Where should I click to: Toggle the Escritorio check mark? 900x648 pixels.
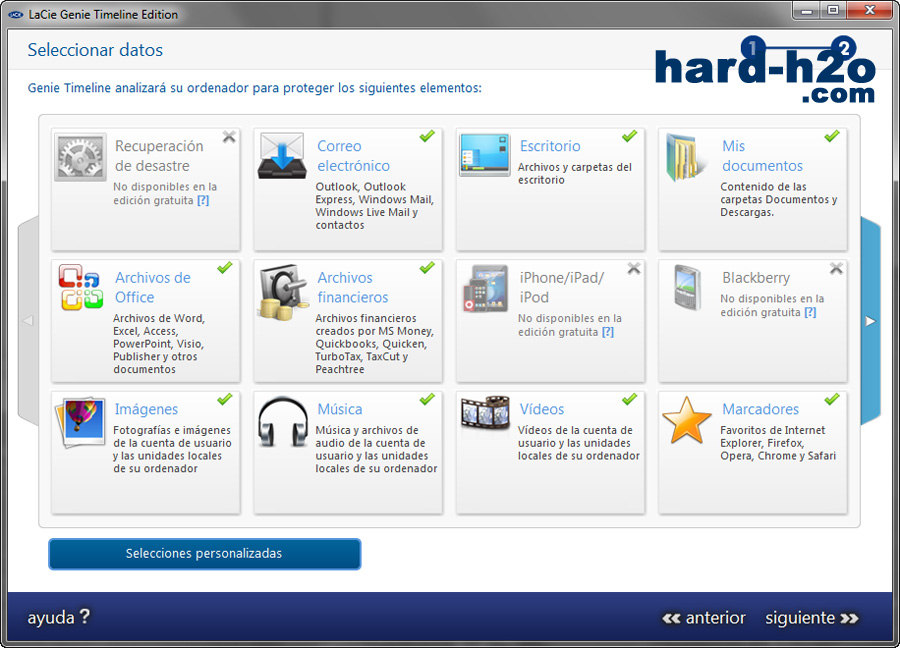point(630,136)
